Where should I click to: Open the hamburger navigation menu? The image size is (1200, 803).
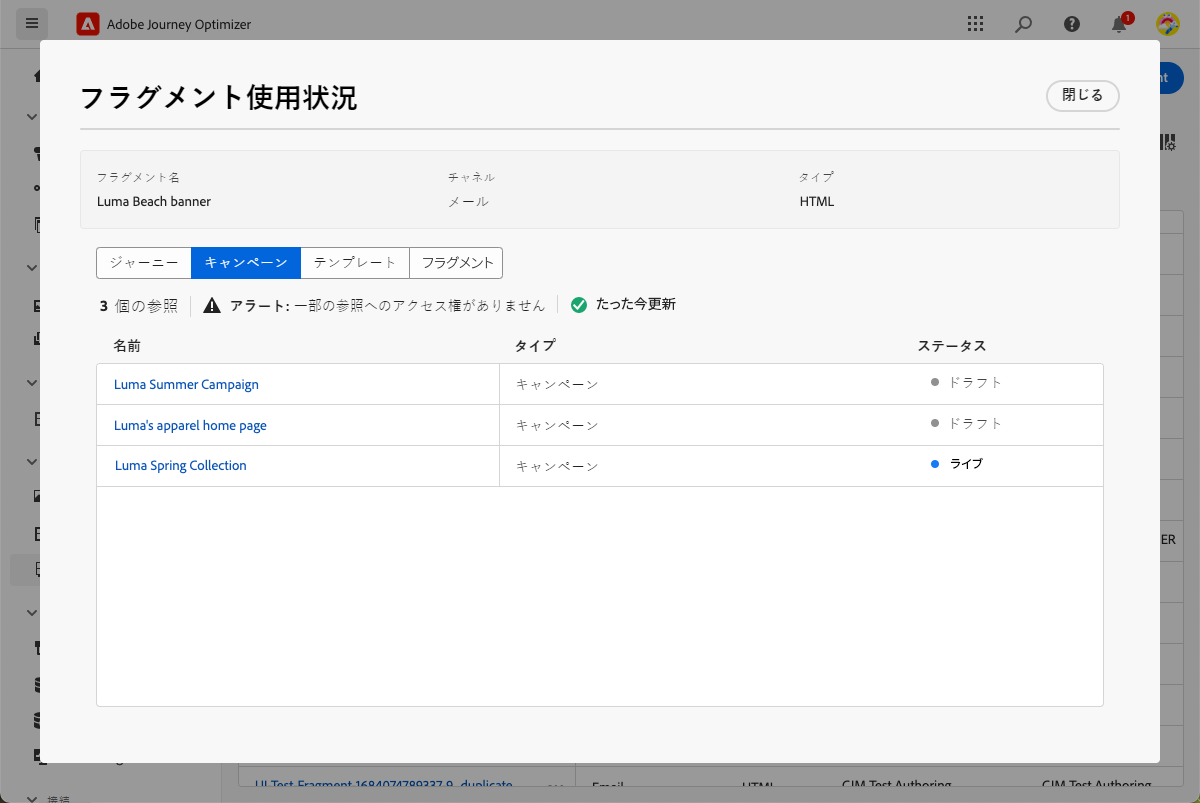tap(32, 23)
